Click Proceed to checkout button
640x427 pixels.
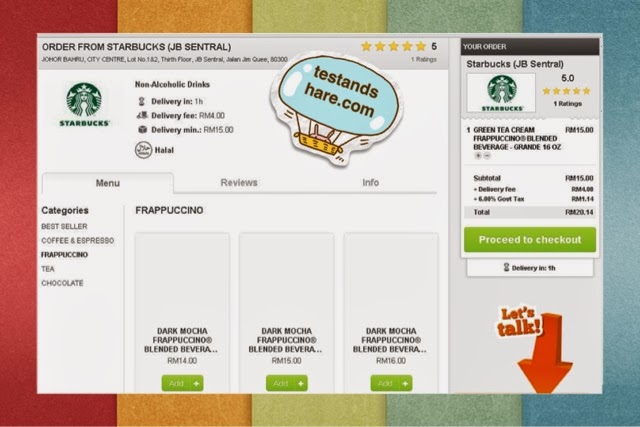pyautogui.click(x=530, y=240)
